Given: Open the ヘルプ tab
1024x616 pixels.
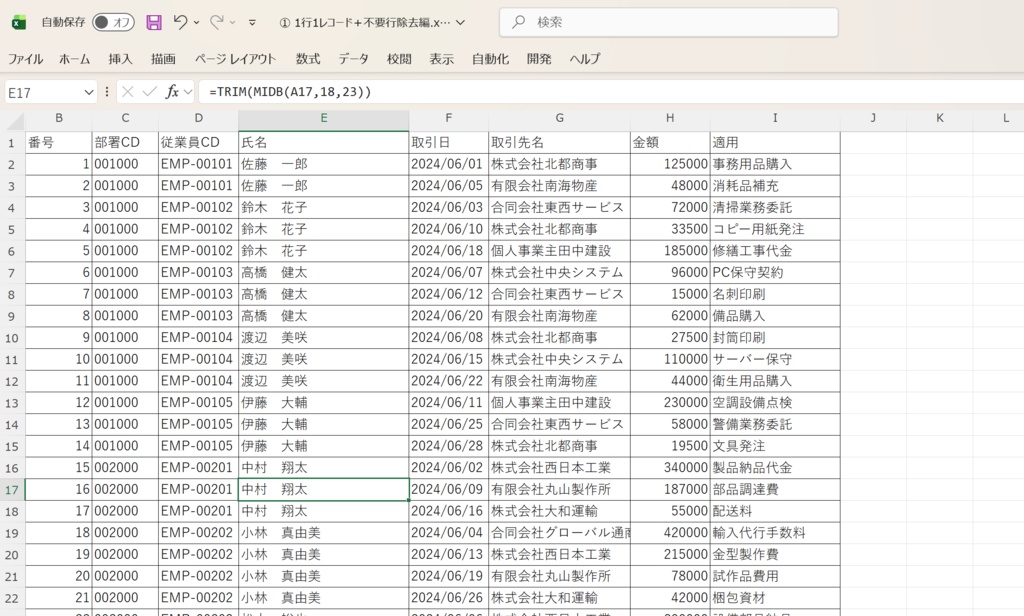Looking at the screenshot, I should pos(584,59).
